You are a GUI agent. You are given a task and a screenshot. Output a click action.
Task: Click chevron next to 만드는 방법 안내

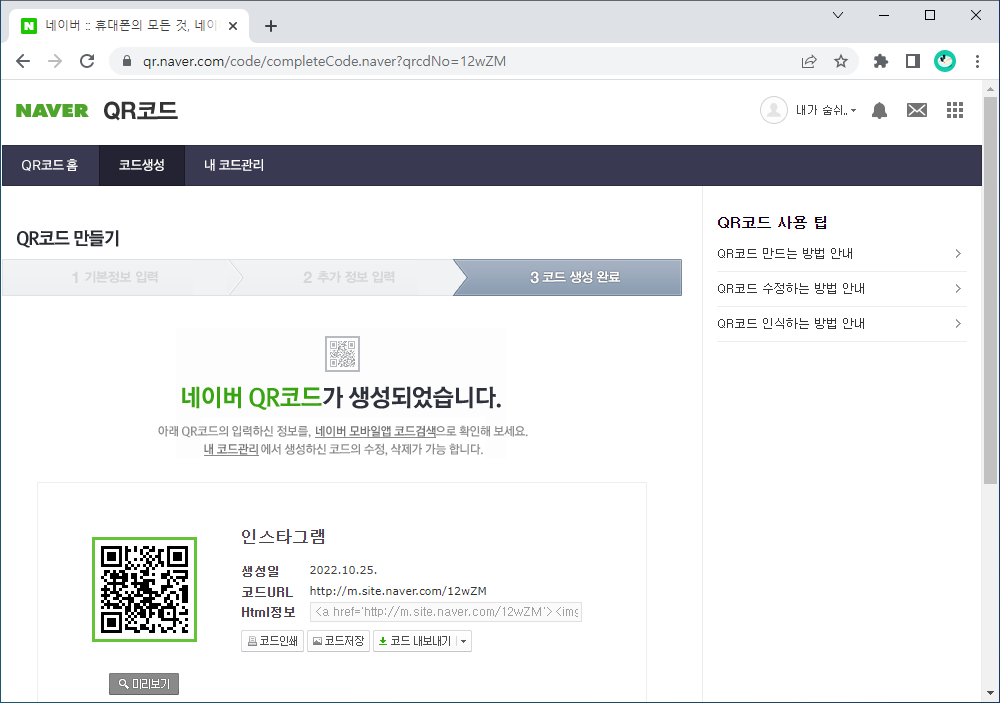click(x=958, y=254)
